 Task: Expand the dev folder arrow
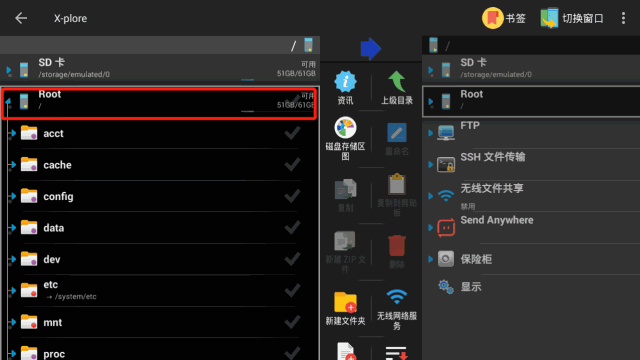[x=13, y=259]
